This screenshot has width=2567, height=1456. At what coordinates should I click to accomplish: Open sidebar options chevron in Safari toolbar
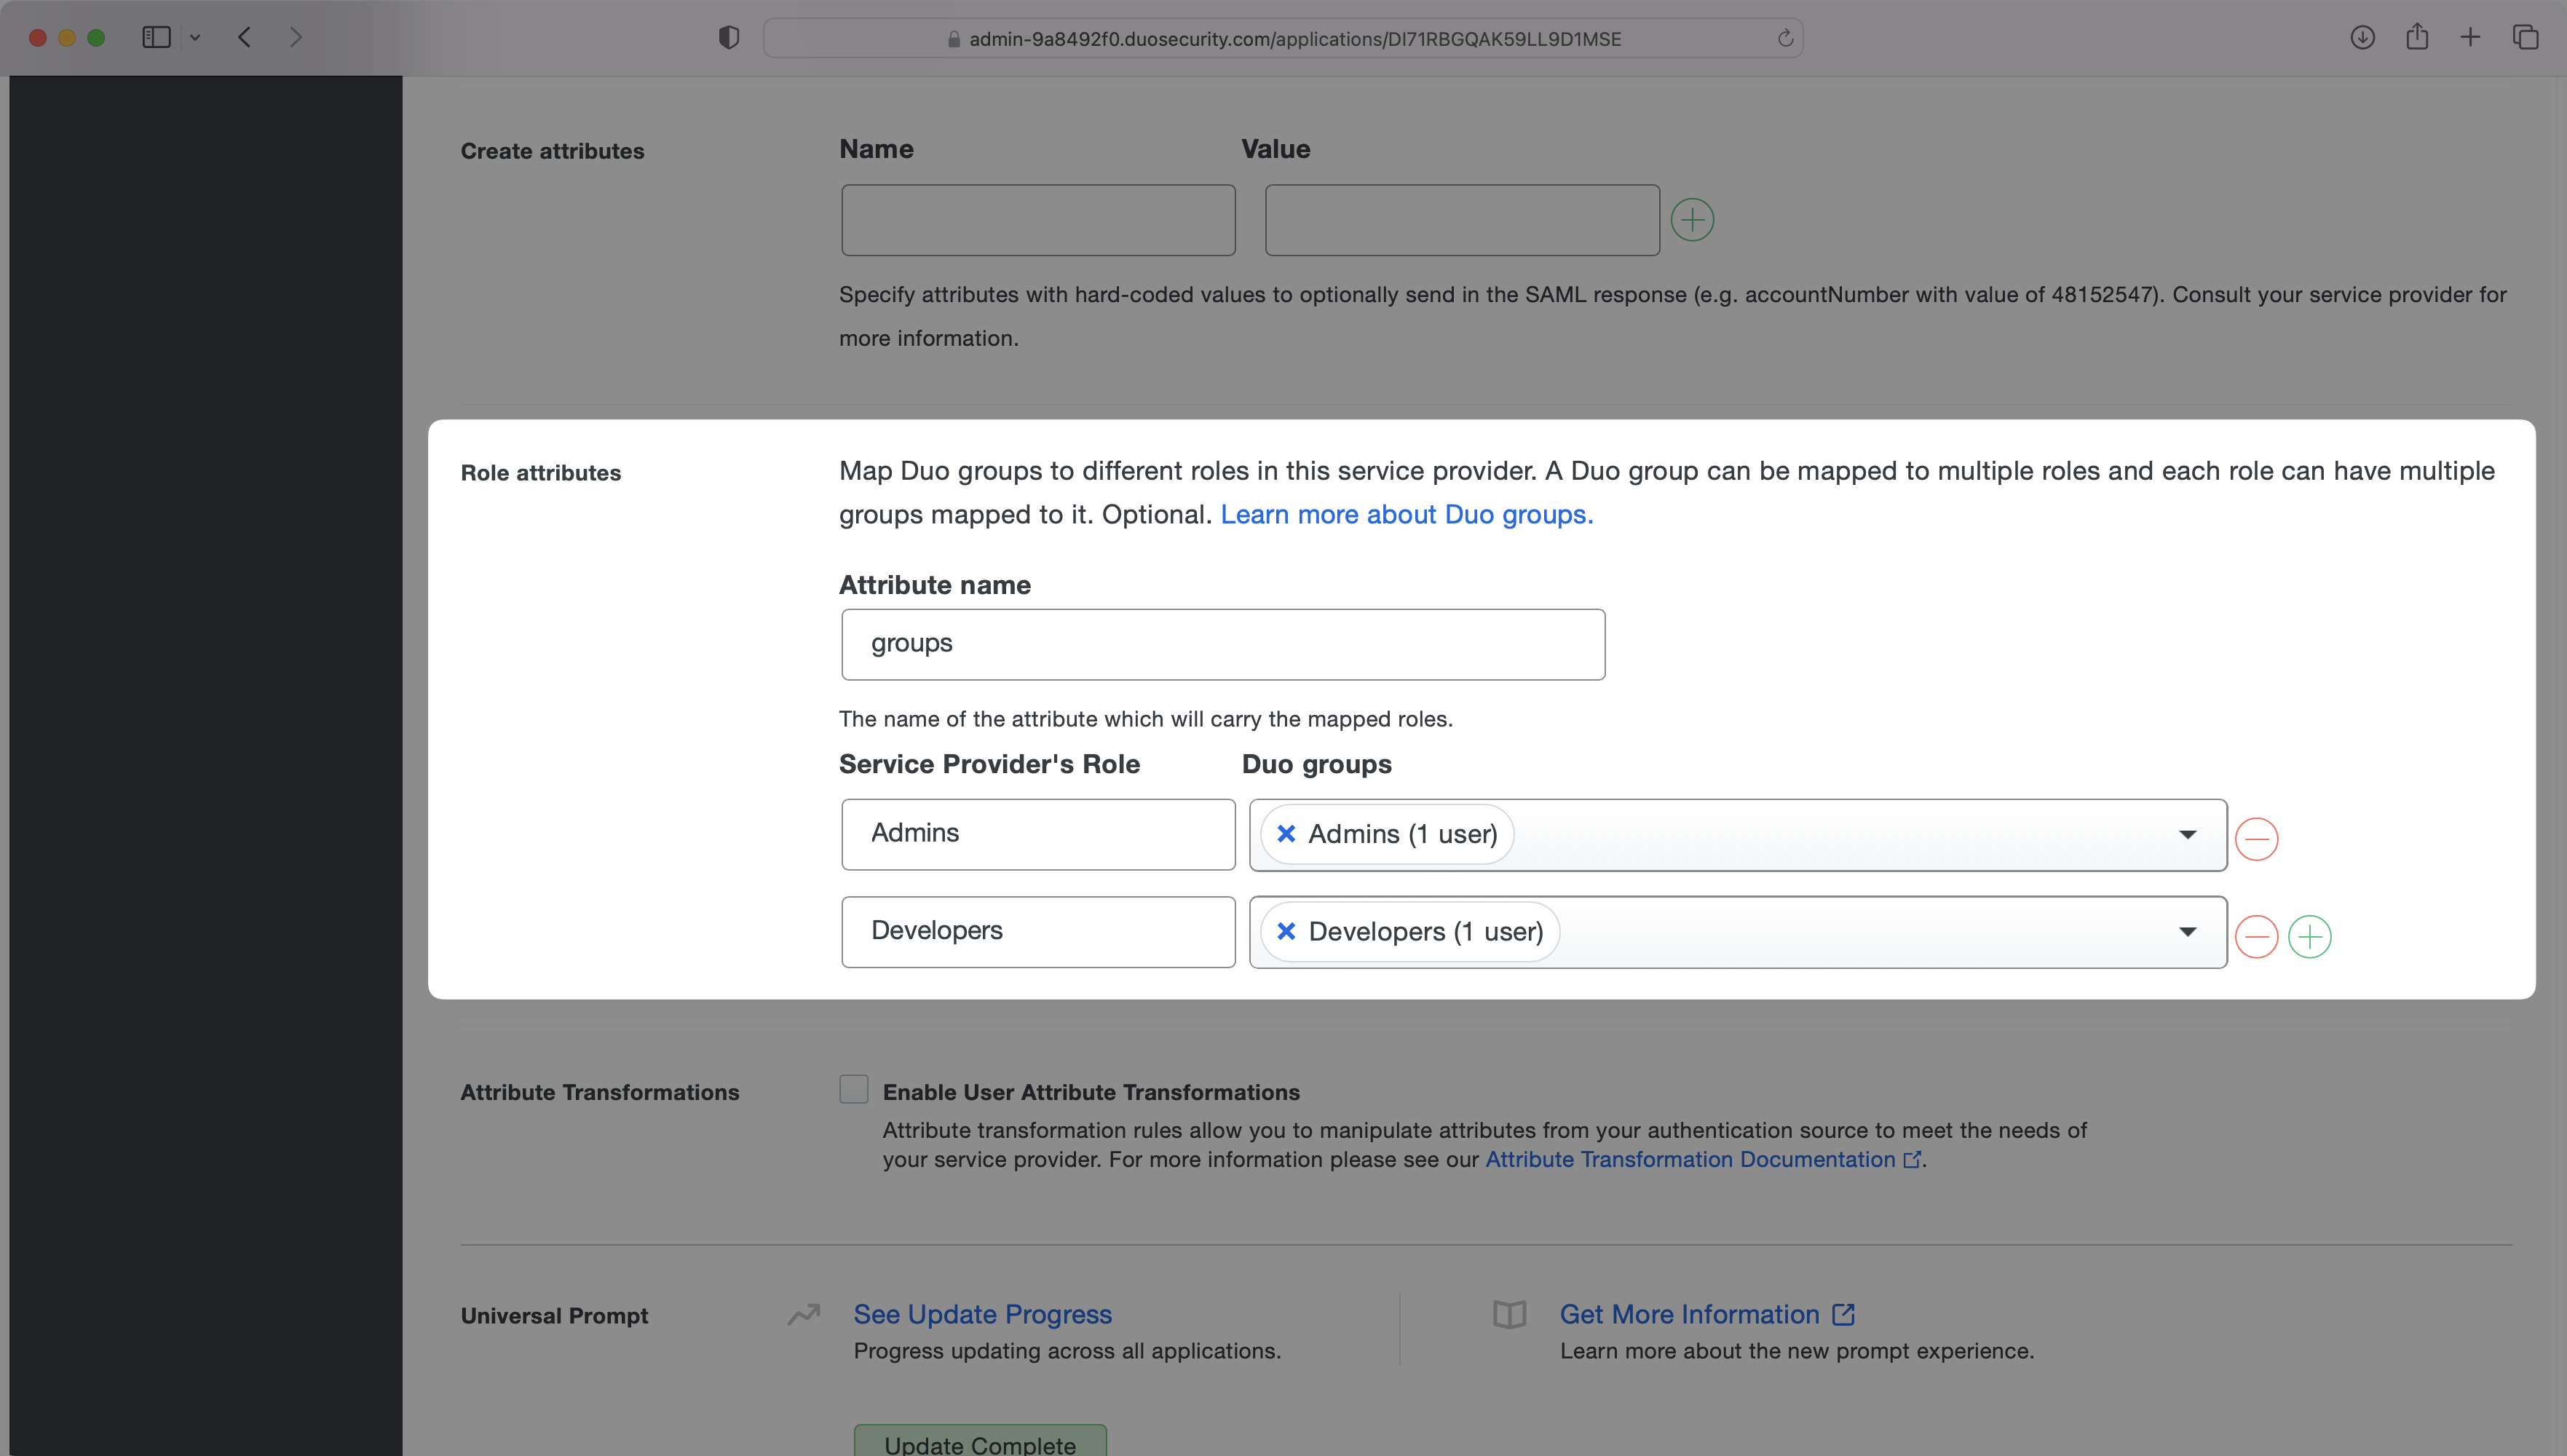point(195,38)
